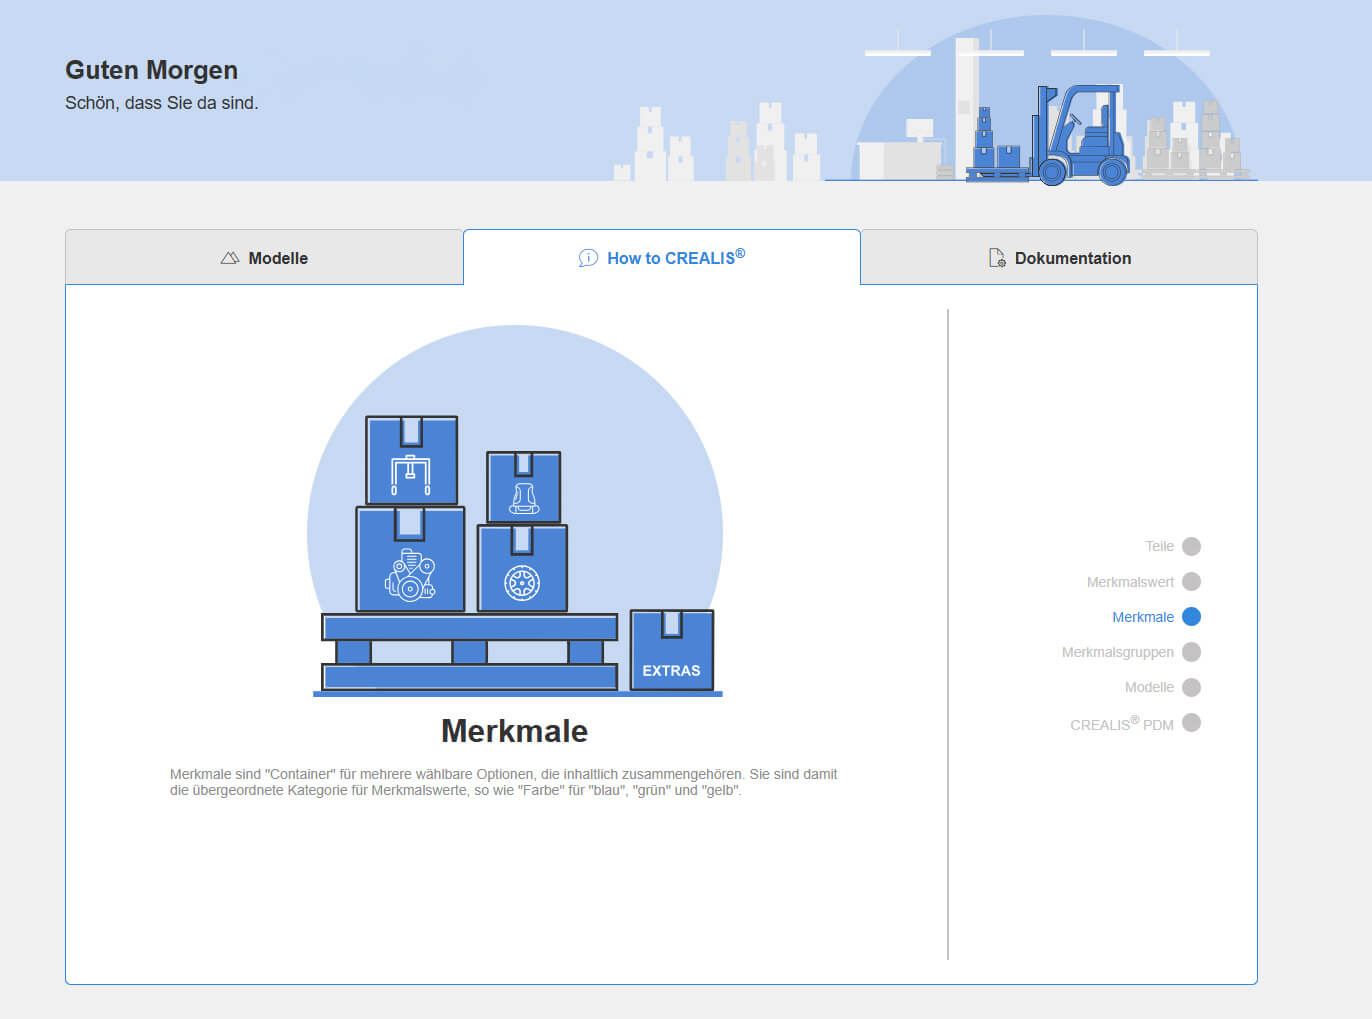Image resolution: width=1372 pixels, height=1019 pixels.
Task: Click the forklift illustration in the header
Action: tap(1082, 135)
